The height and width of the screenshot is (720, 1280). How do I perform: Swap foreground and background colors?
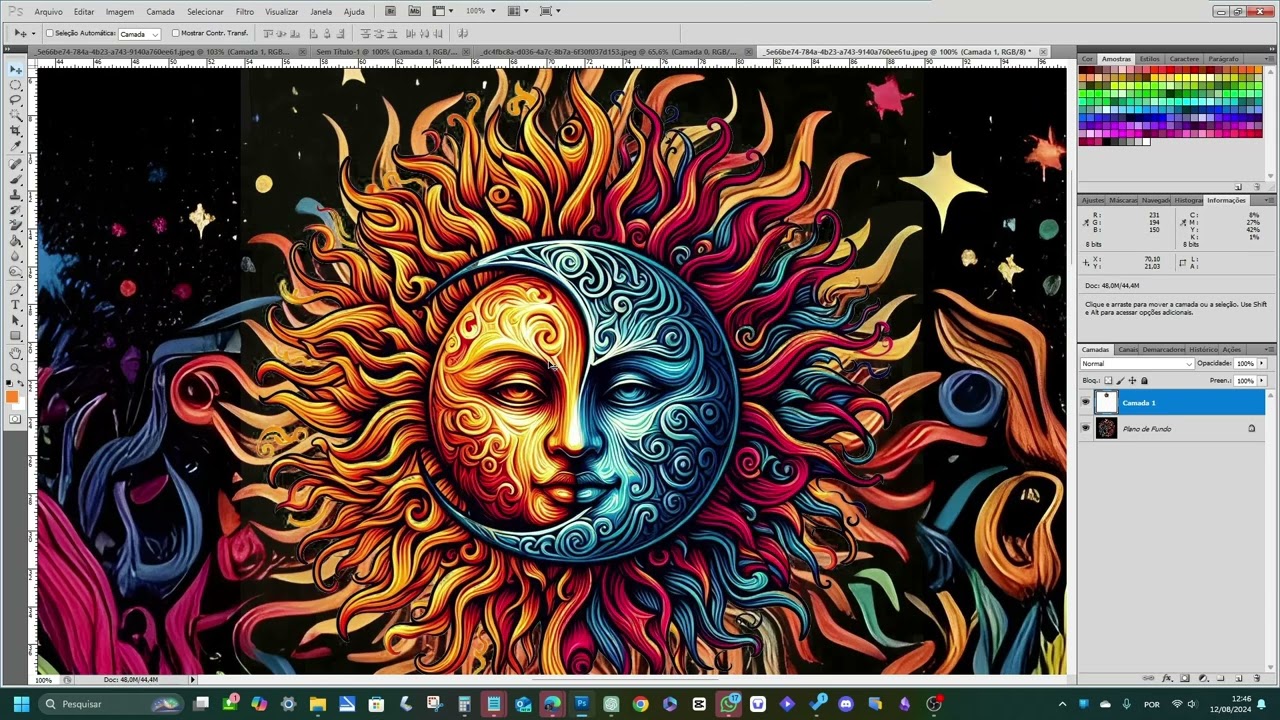click(x=21, y=384)
